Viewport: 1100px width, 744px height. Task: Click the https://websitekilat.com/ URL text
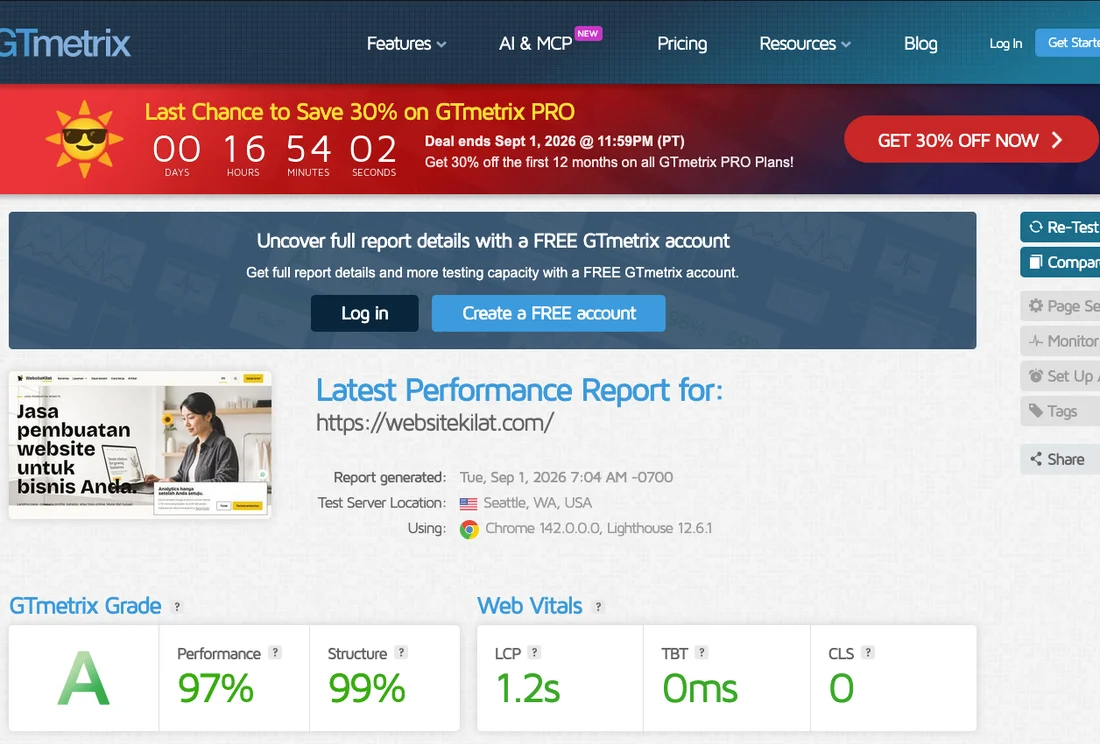pyautogui.click(x=435, y=423)
